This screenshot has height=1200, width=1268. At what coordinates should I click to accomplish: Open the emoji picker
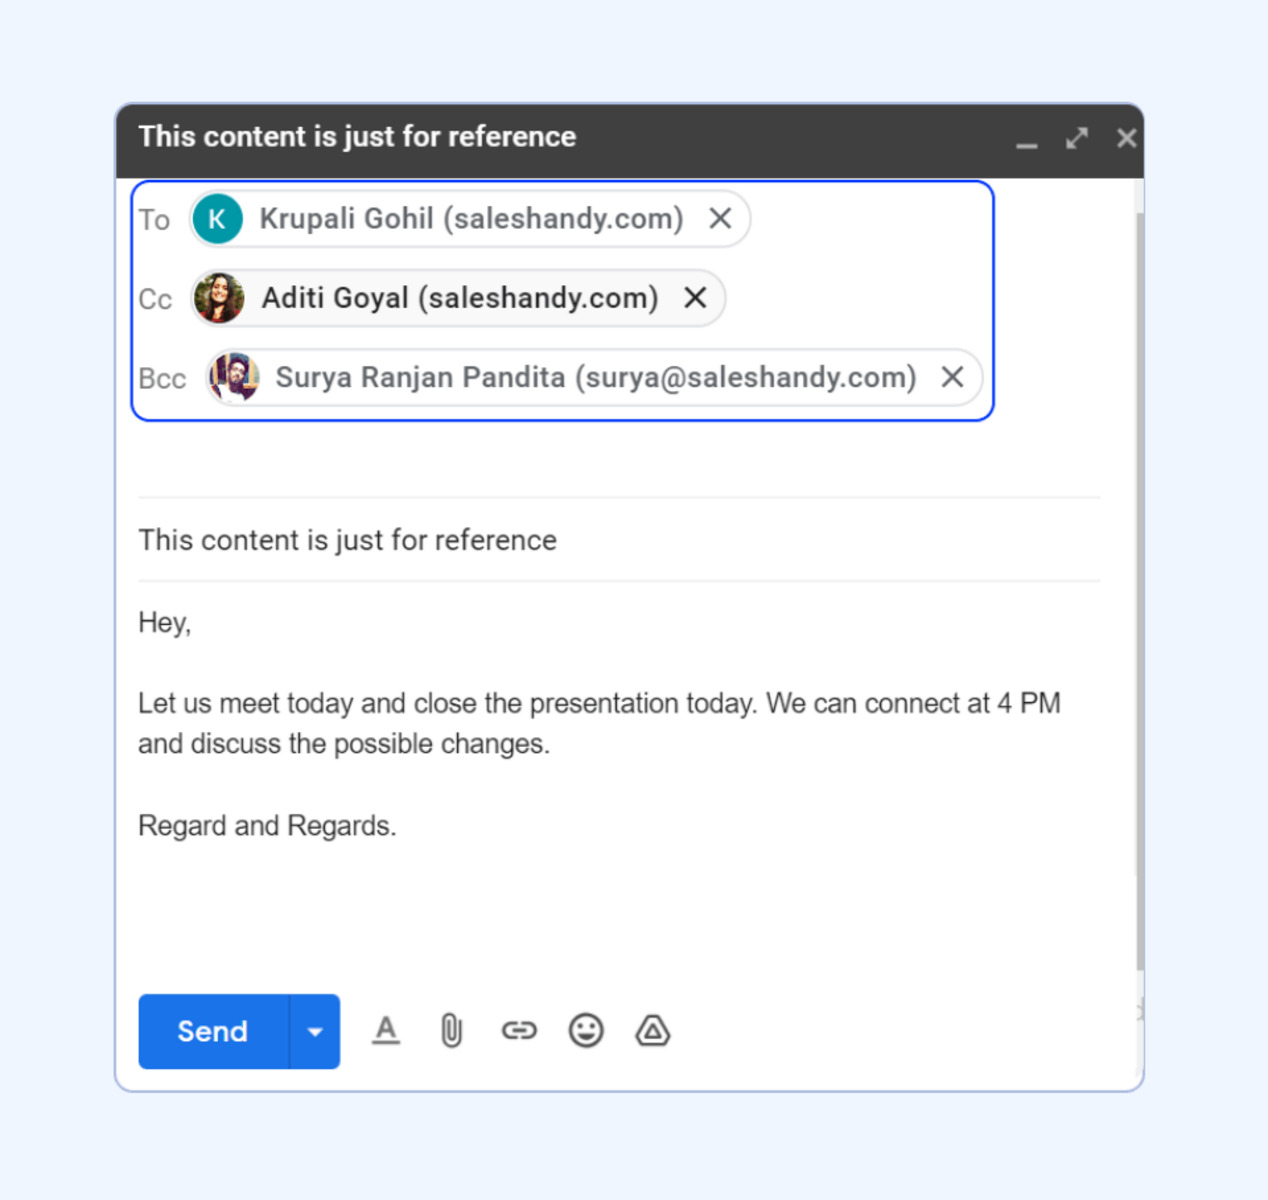[x=586, y=1030]
